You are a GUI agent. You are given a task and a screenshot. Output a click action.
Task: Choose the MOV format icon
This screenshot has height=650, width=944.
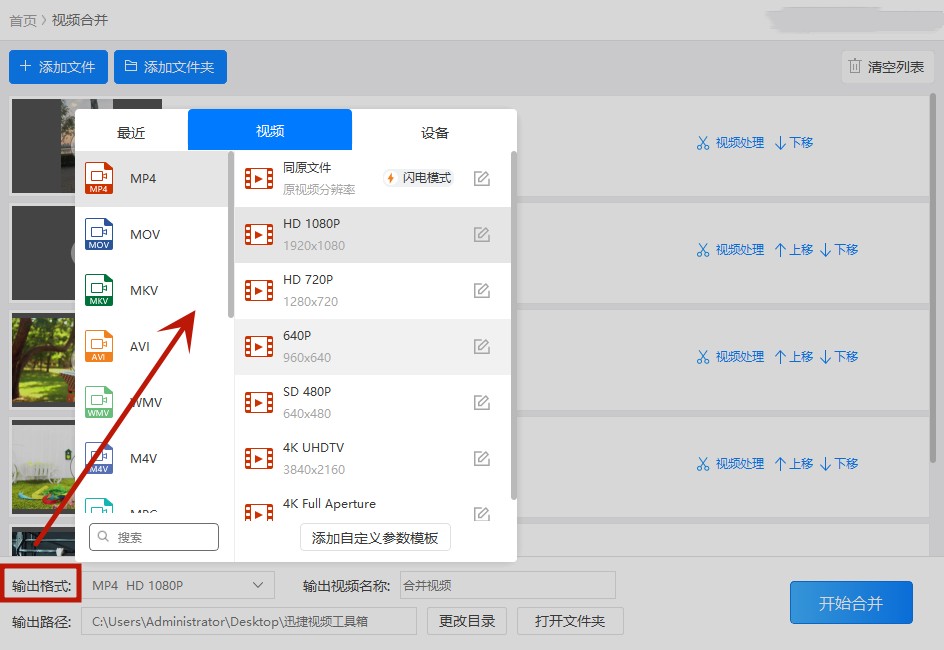[x=100, y=235]
